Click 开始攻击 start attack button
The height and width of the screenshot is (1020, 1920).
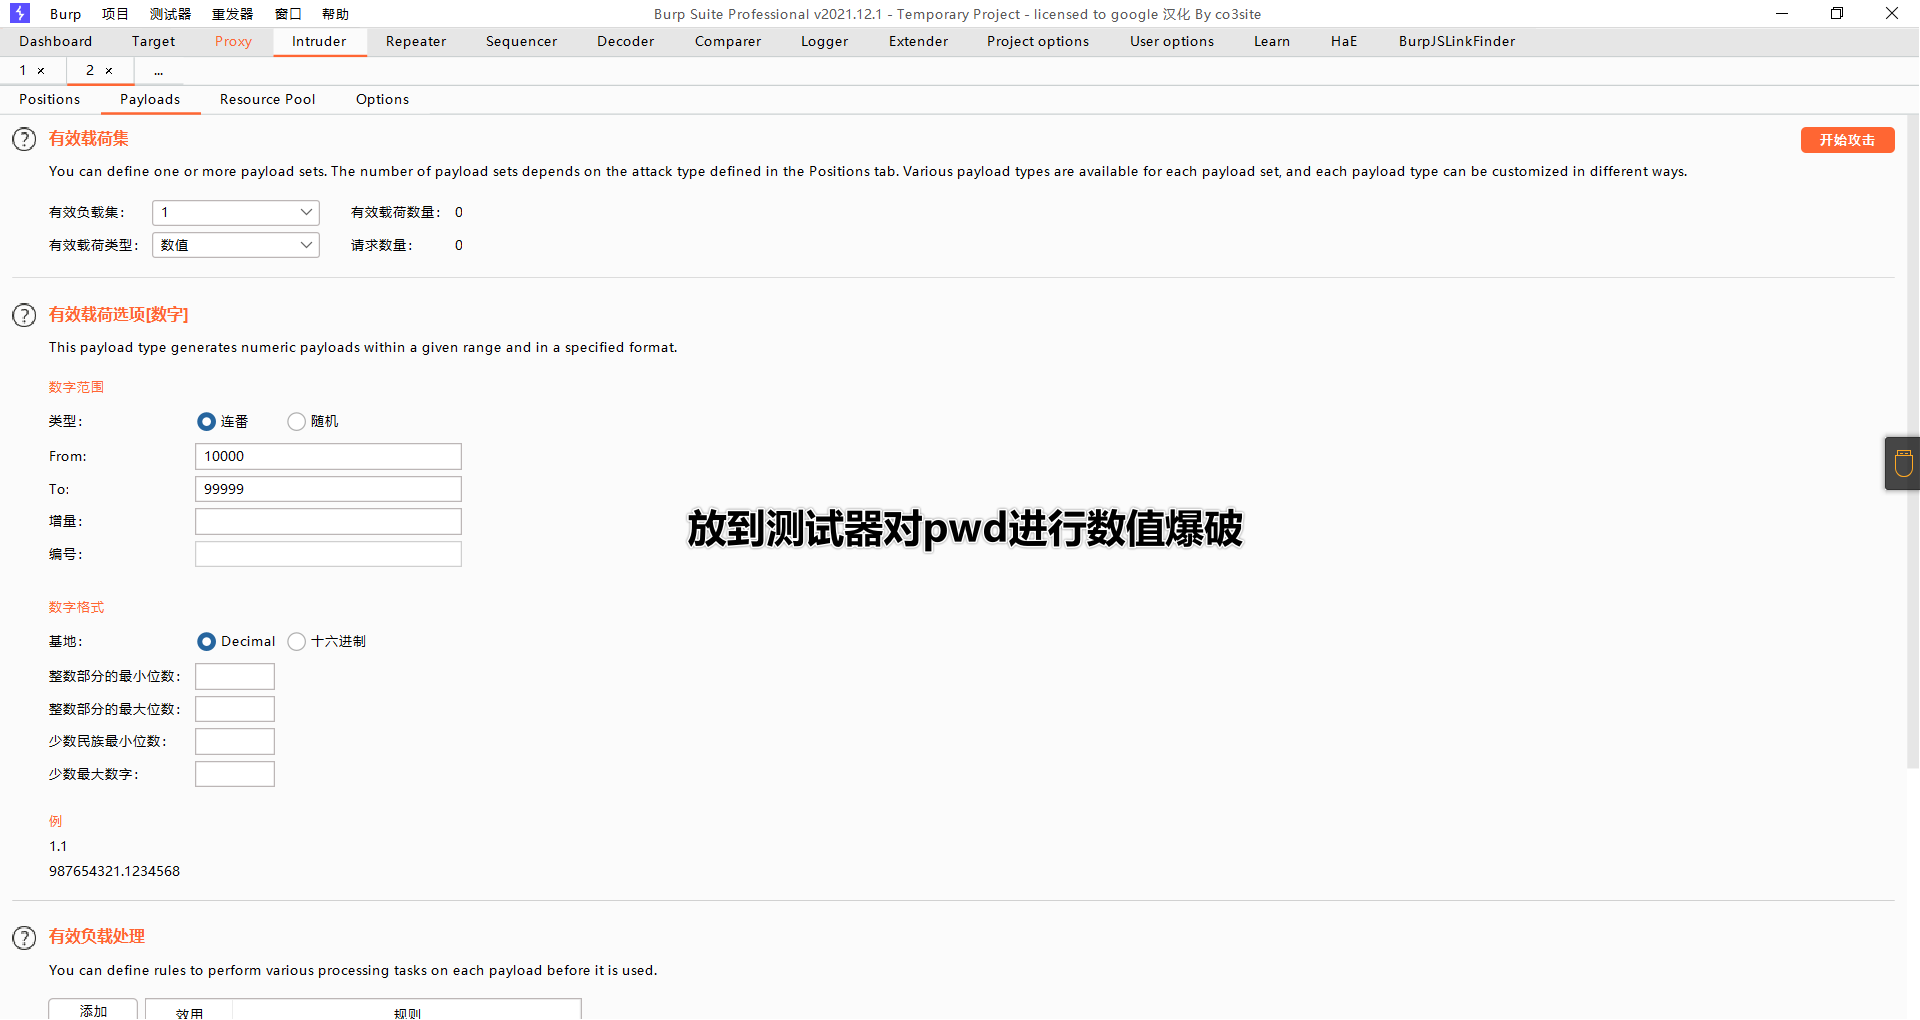point(1847,140)
